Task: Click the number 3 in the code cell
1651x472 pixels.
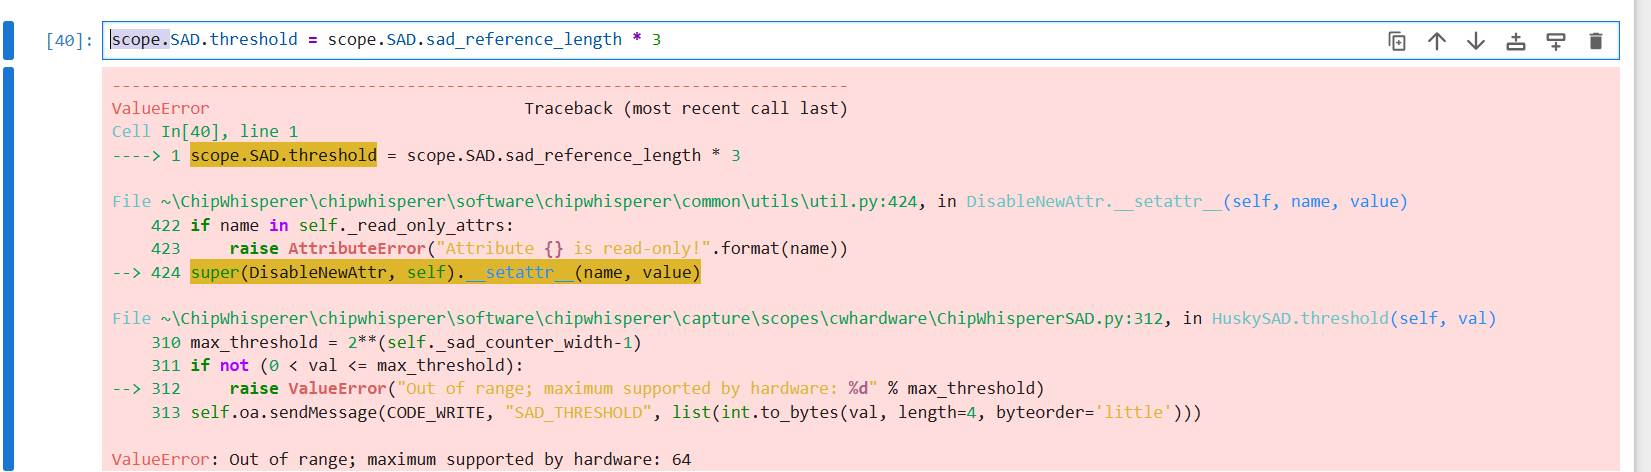Action: pos(656,40)
